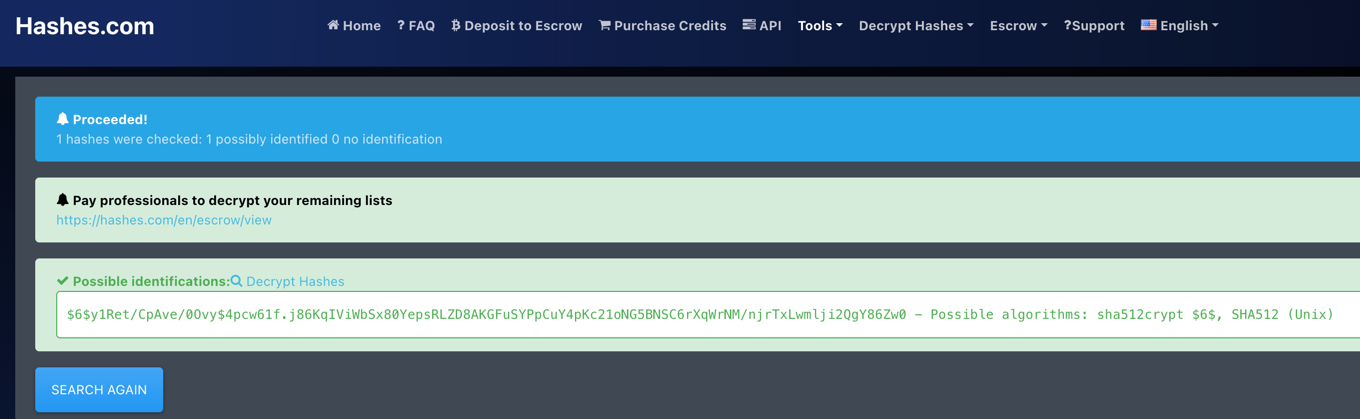The height and width of the screenshot is (419, 1360).
Task: Expand the Tools dropdown menu
Action: [819, 26]
